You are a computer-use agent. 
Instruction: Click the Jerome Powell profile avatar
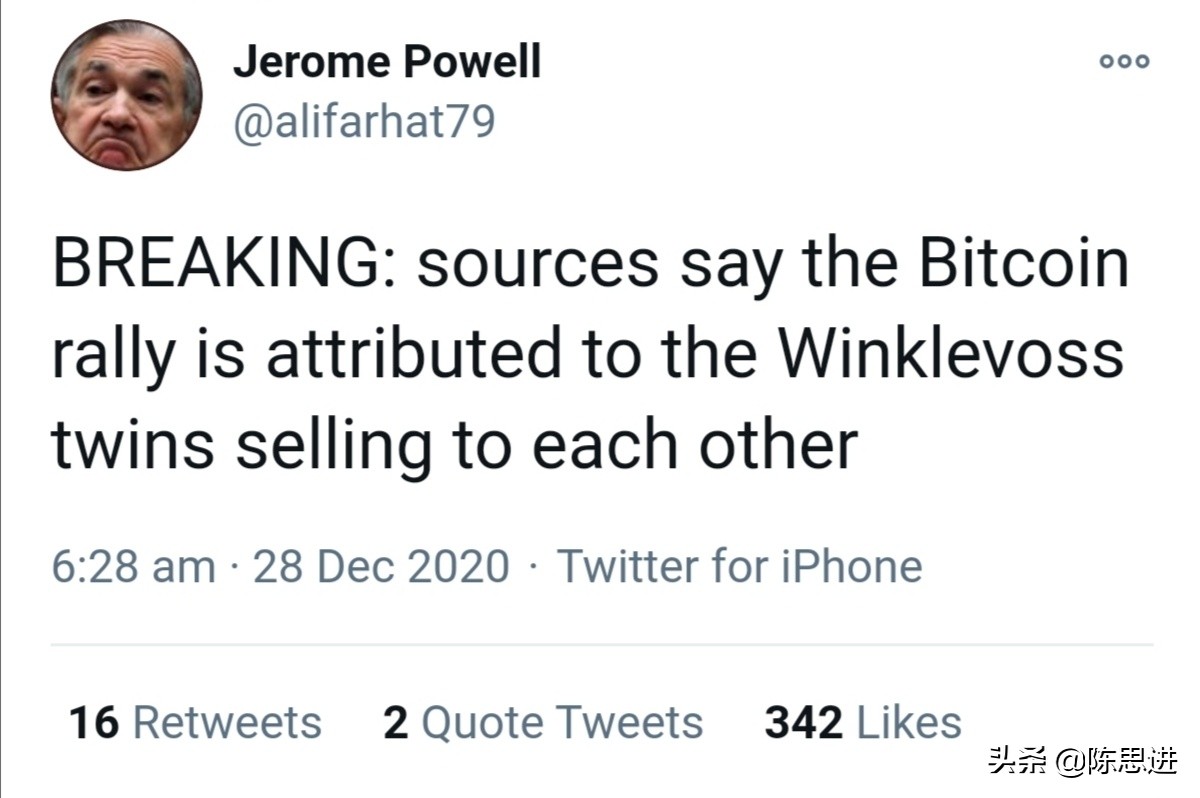(127, 95)
